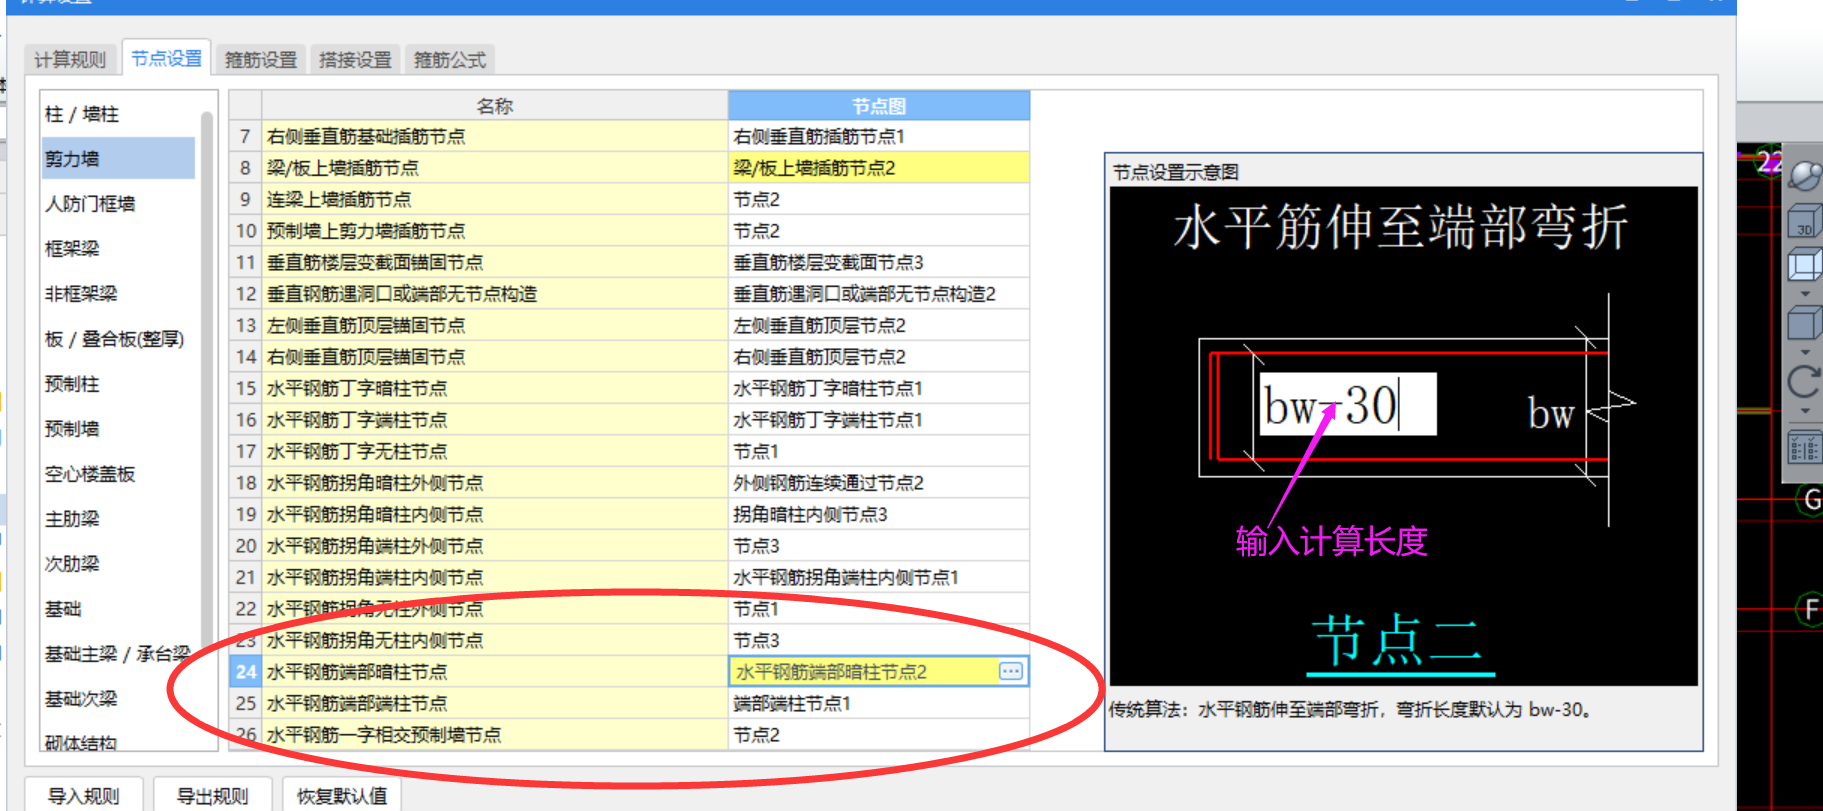Image resolution: width=1823 pixels, height=811 pixels.
Task: Select row 26 水平钢筋一字相交预制墙节点
Action: tap(495, 735)
